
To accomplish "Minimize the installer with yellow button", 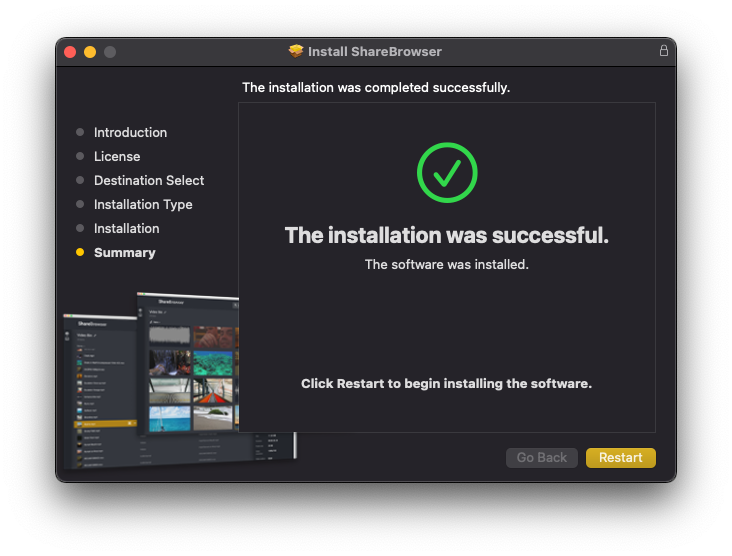I will [x=90, y=52].
